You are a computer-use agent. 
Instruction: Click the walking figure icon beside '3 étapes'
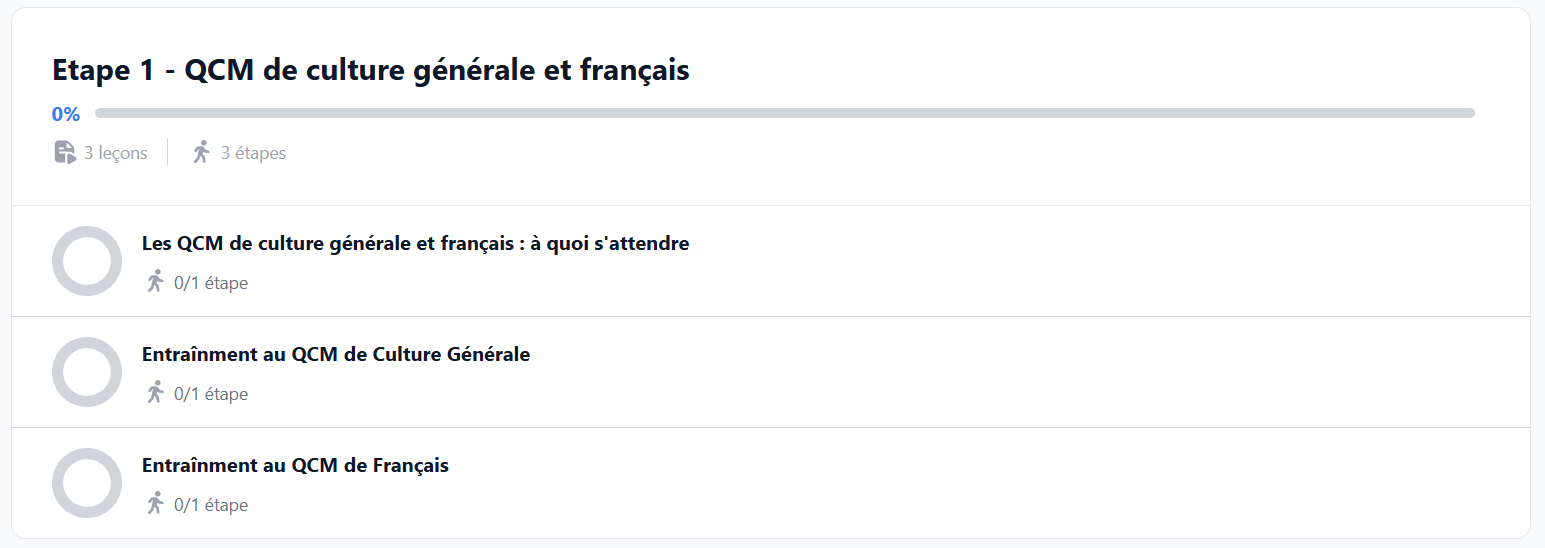pyautogui.click(x=201, y=152)
